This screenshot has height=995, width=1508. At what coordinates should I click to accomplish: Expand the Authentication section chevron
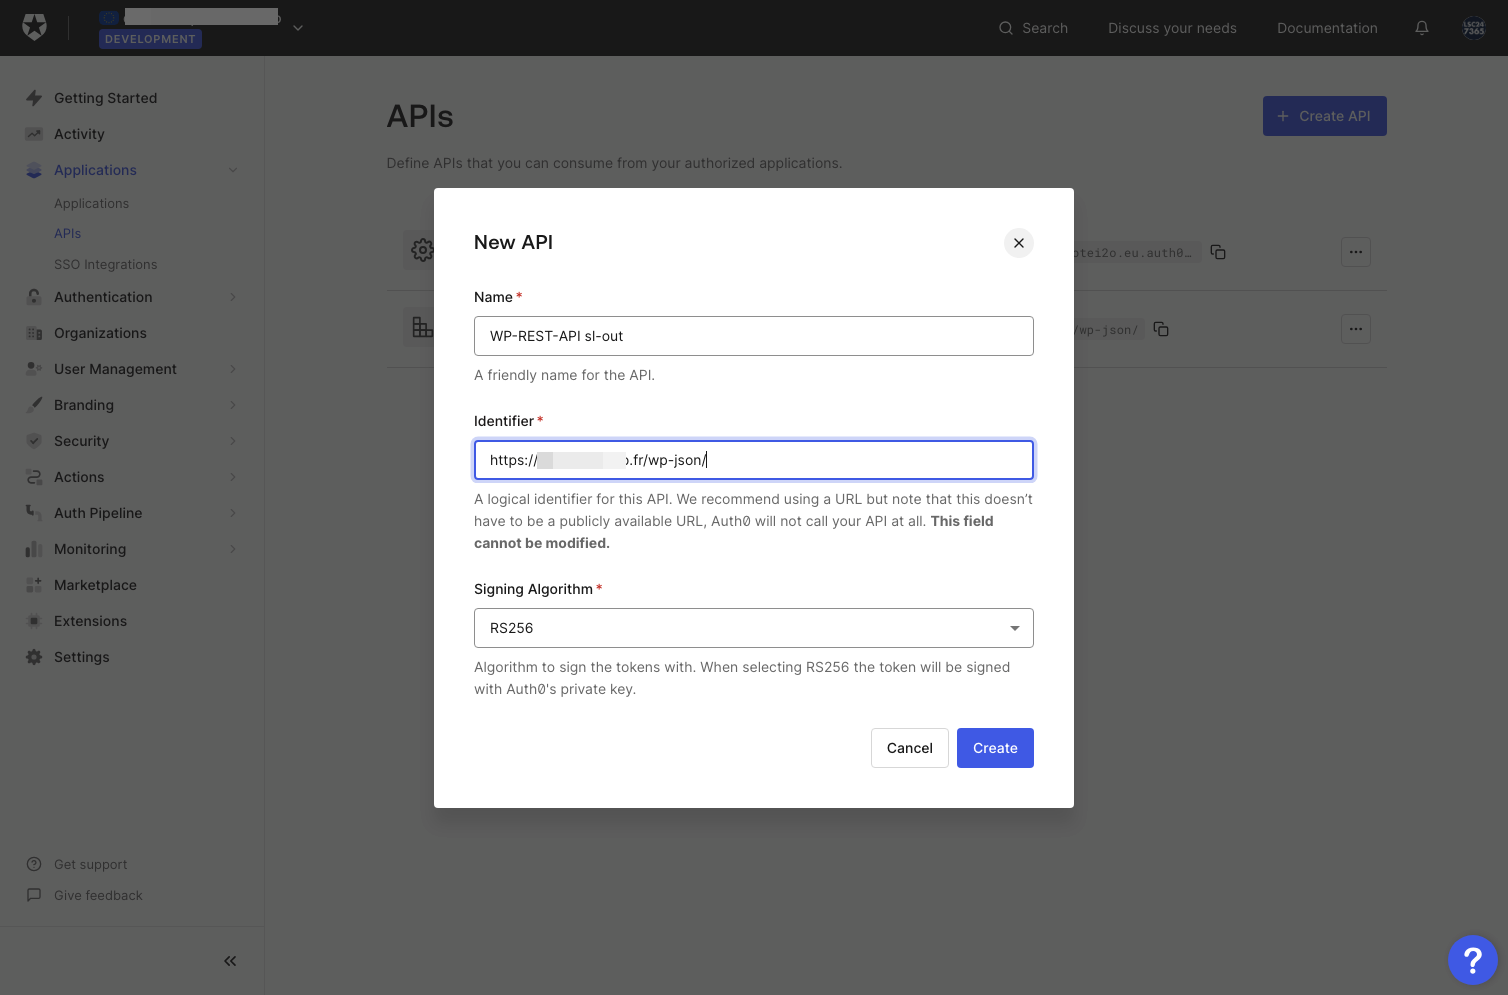pos(233,297)
